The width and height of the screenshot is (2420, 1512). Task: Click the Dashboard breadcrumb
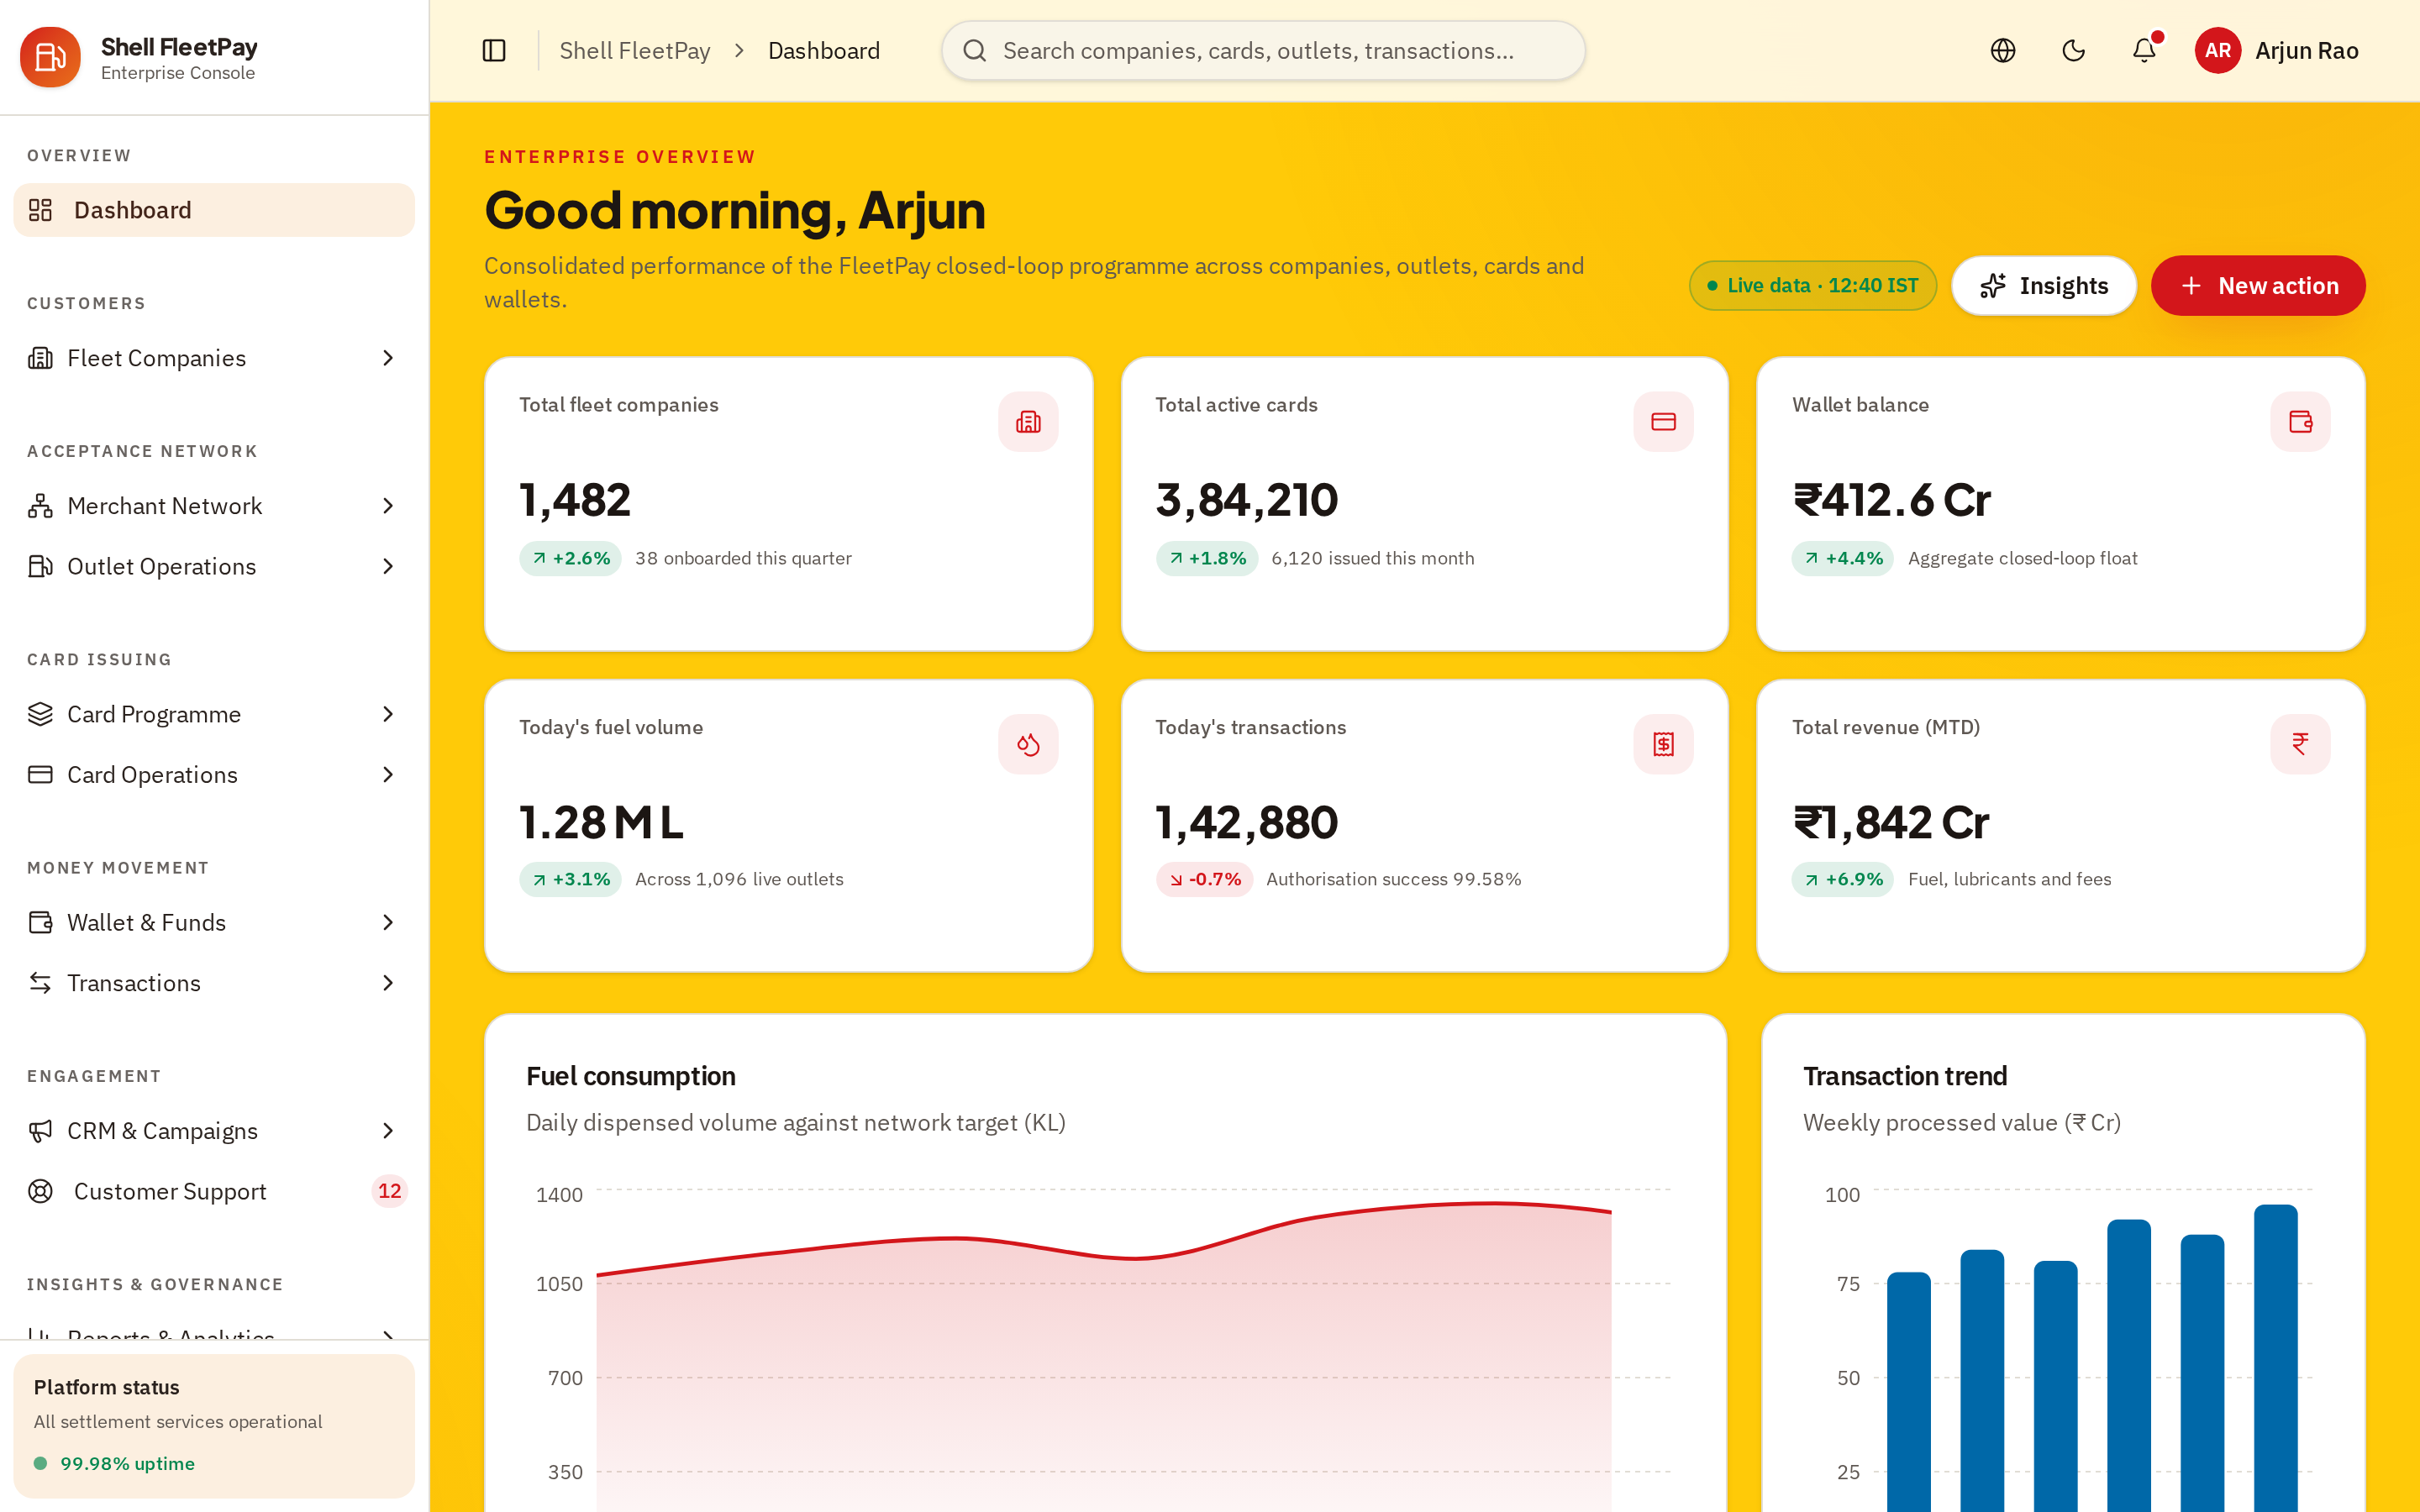pos(824,51)
